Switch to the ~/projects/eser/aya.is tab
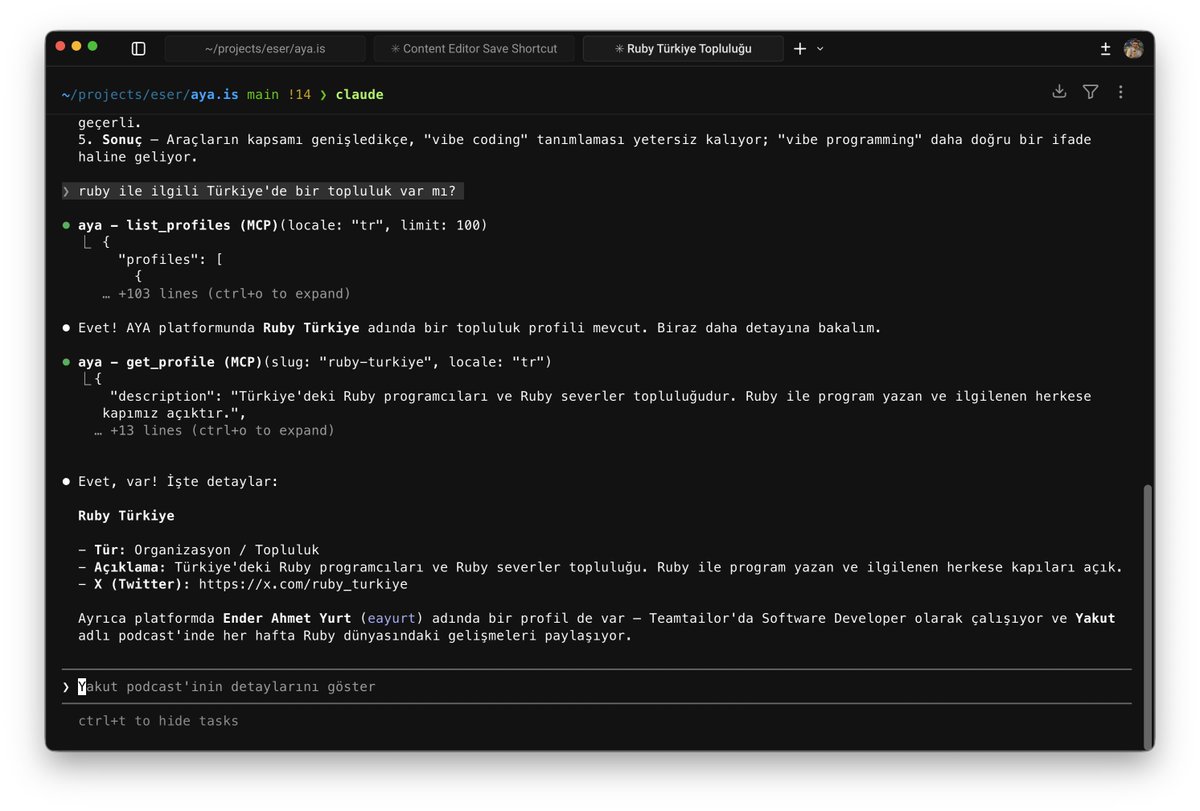 point(265,48)
